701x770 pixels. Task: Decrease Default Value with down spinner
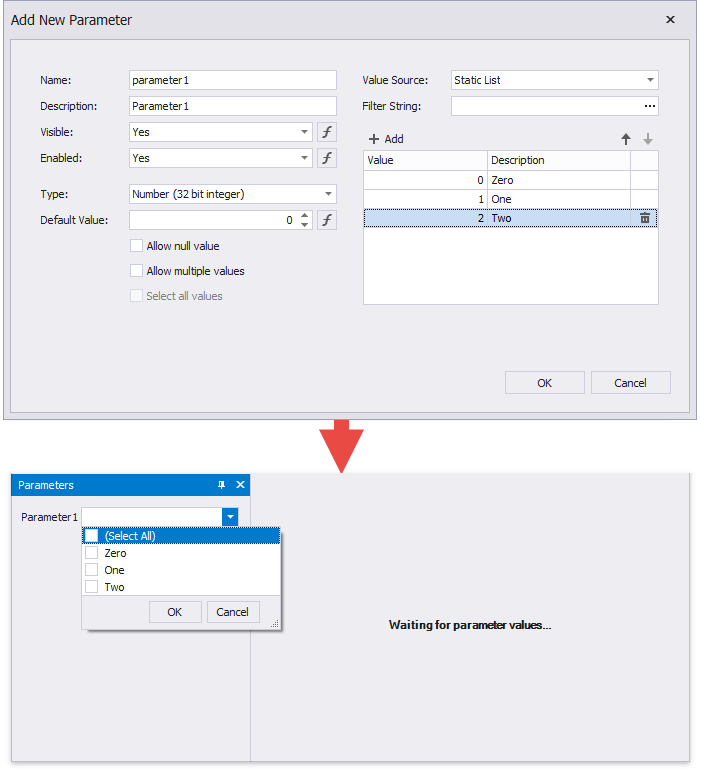point(305,225)
